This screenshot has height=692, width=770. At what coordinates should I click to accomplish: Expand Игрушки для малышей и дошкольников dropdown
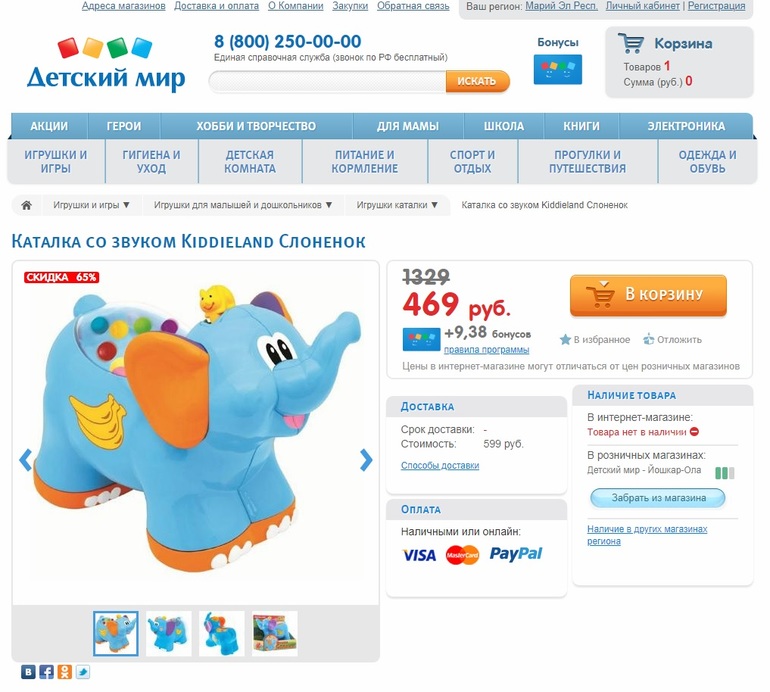point(243,205)
